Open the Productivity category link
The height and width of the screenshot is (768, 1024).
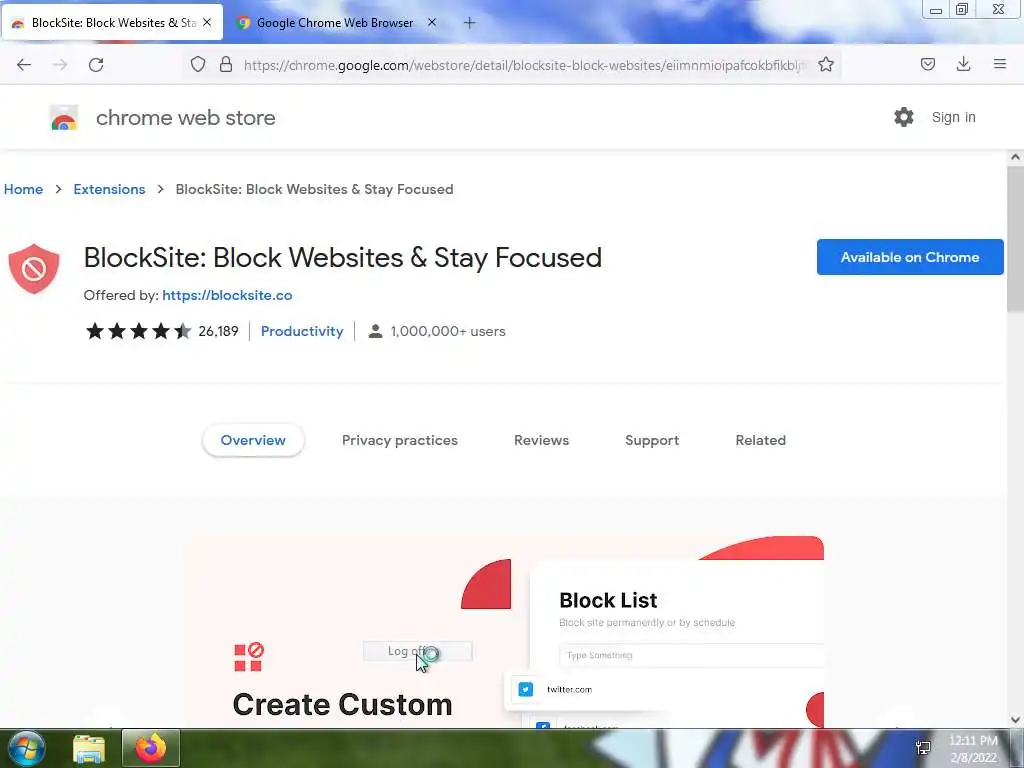(302, 332)
